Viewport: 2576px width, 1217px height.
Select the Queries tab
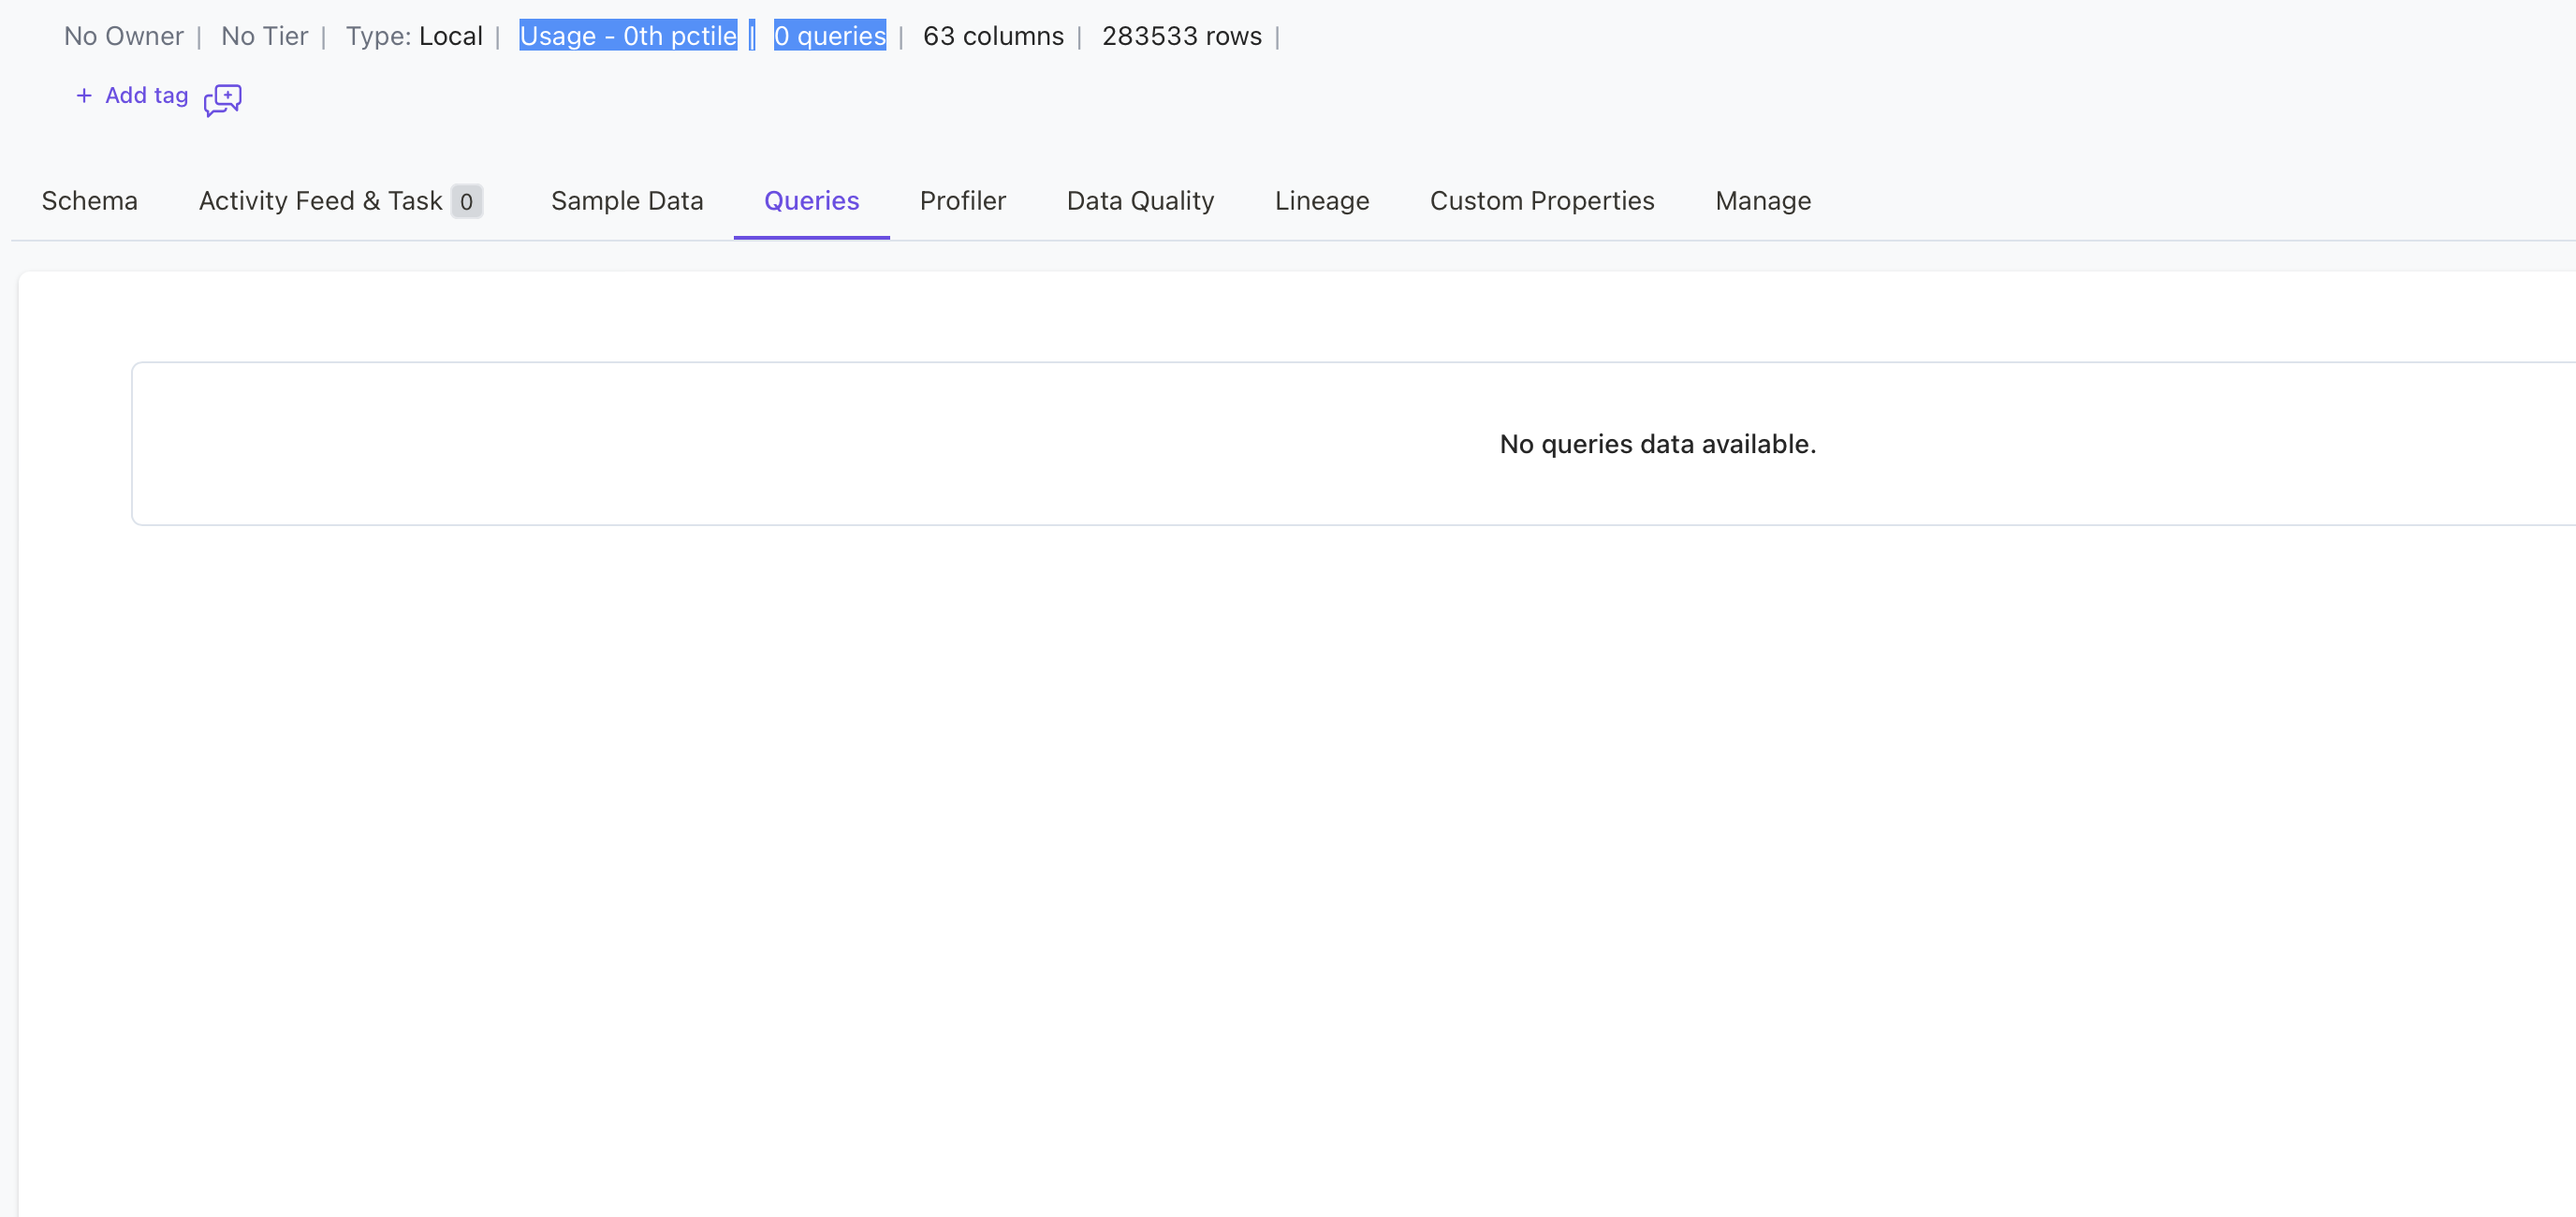point(811,201)
